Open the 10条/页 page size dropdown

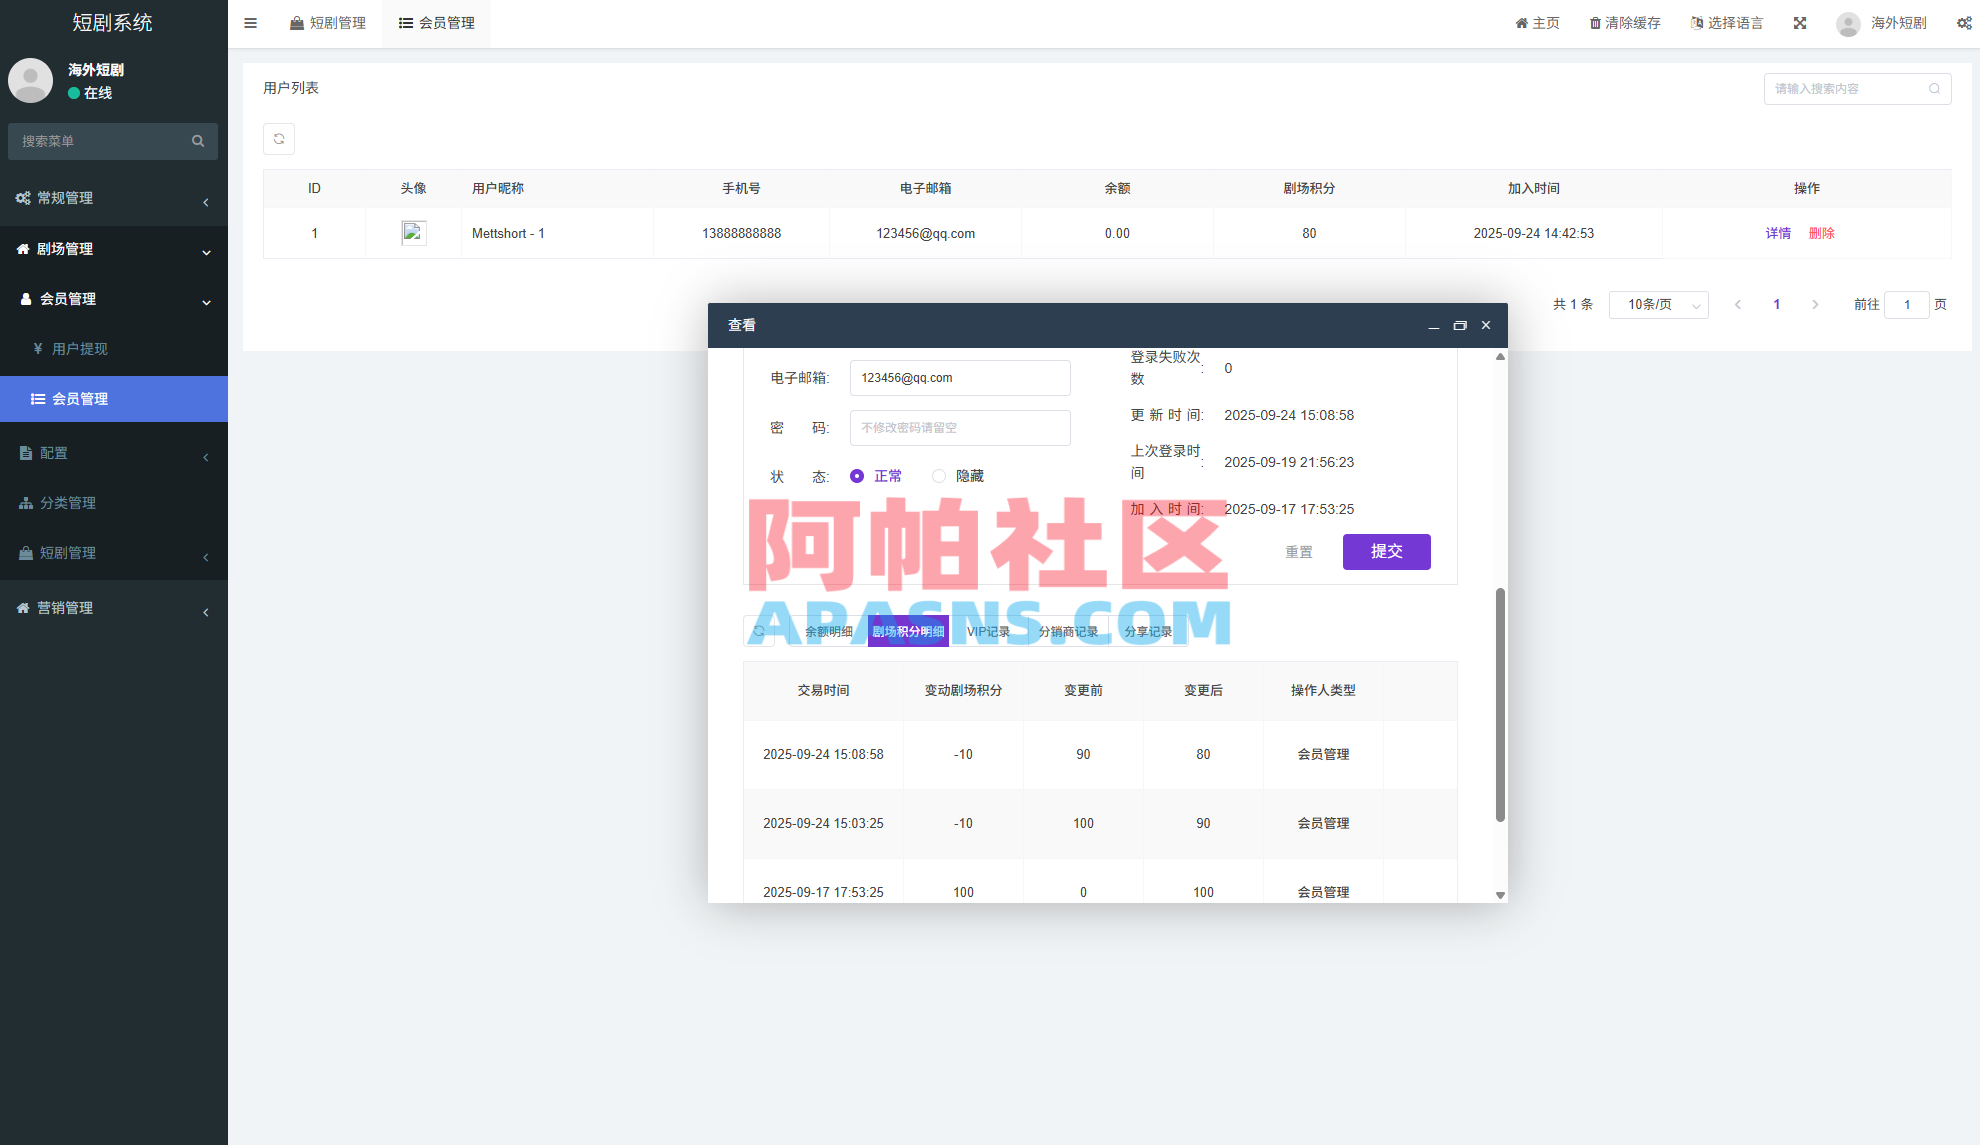tap(1658, 305)
